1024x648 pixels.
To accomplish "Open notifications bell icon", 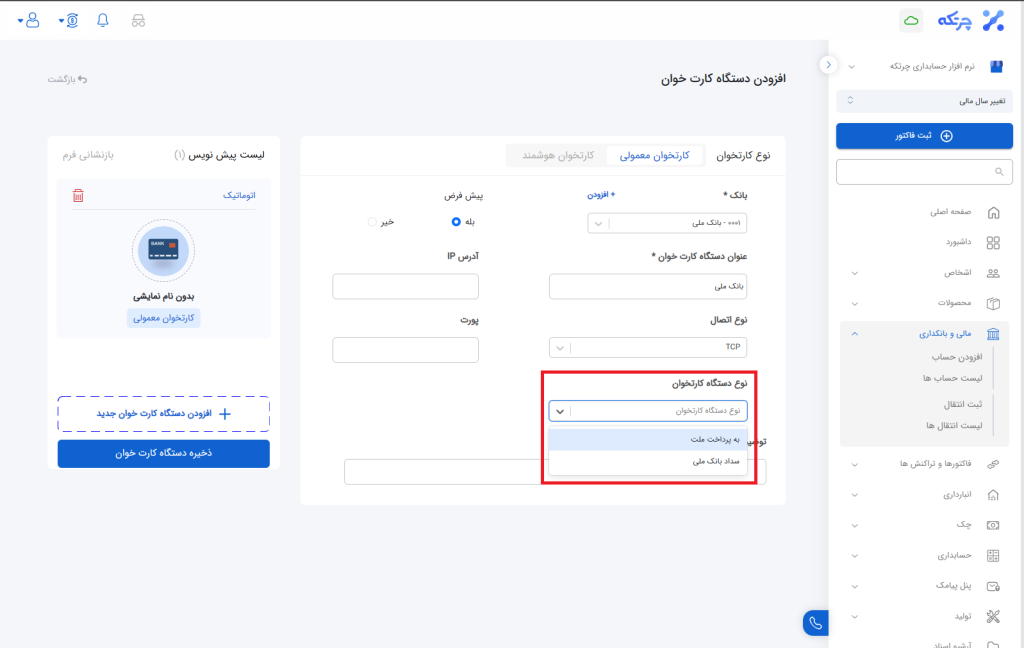I will pos(102,21).
